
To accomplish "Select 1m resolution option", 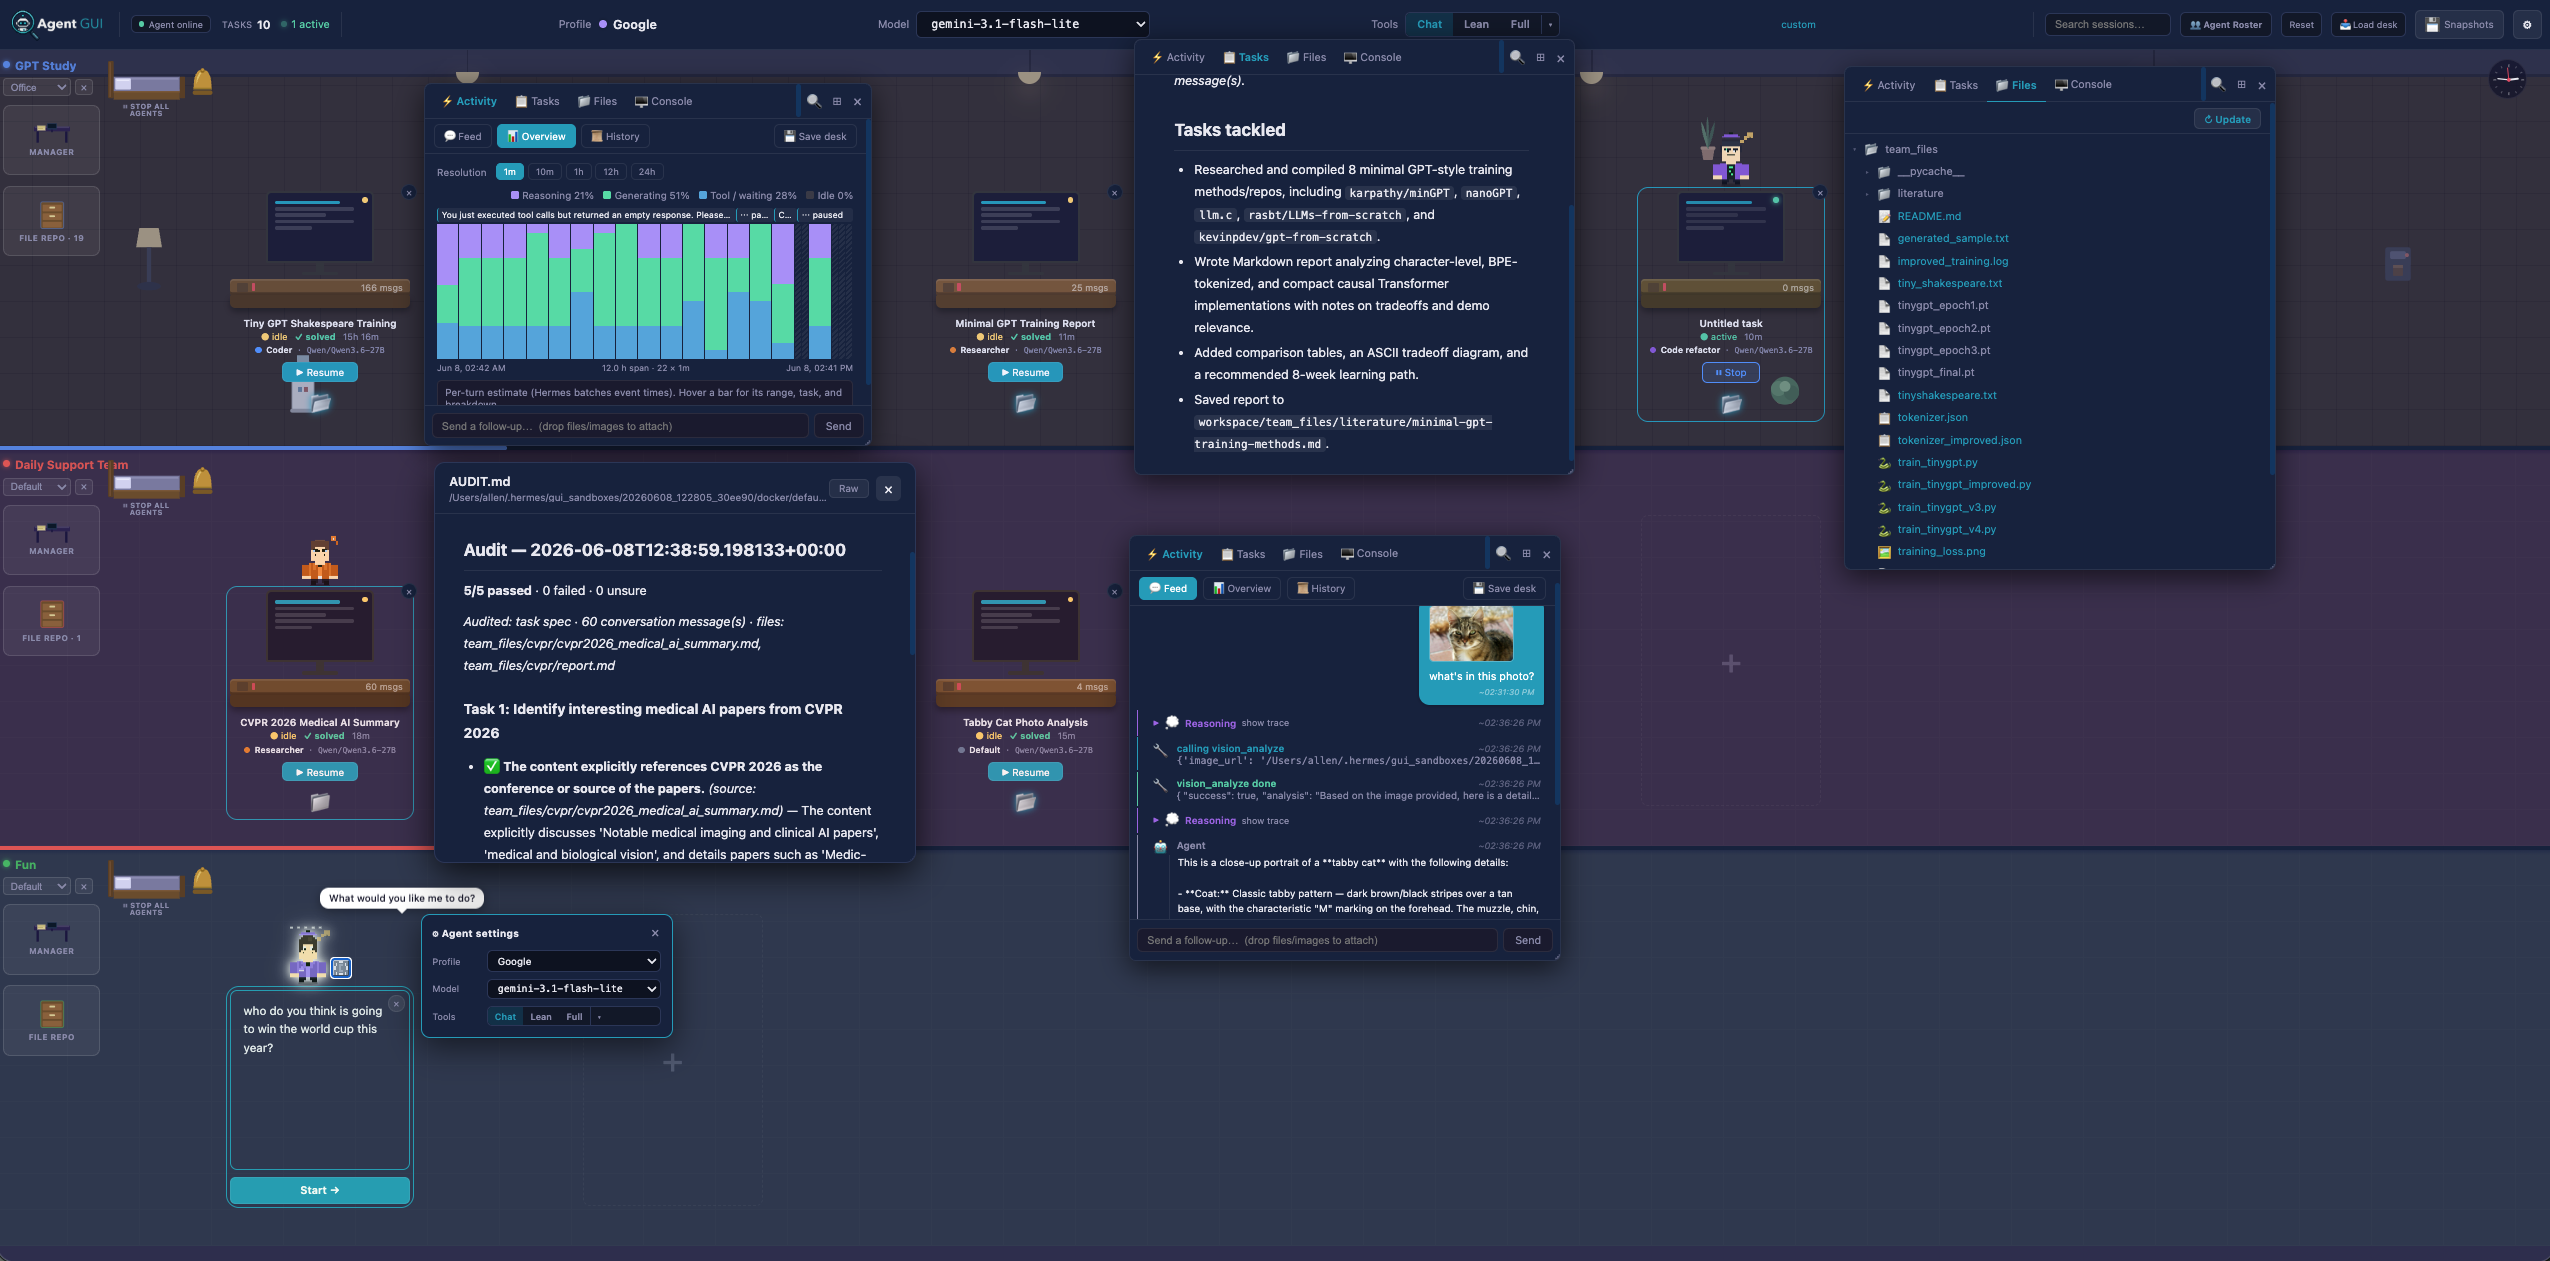I will pyautogui.click(x=510, y=172).
